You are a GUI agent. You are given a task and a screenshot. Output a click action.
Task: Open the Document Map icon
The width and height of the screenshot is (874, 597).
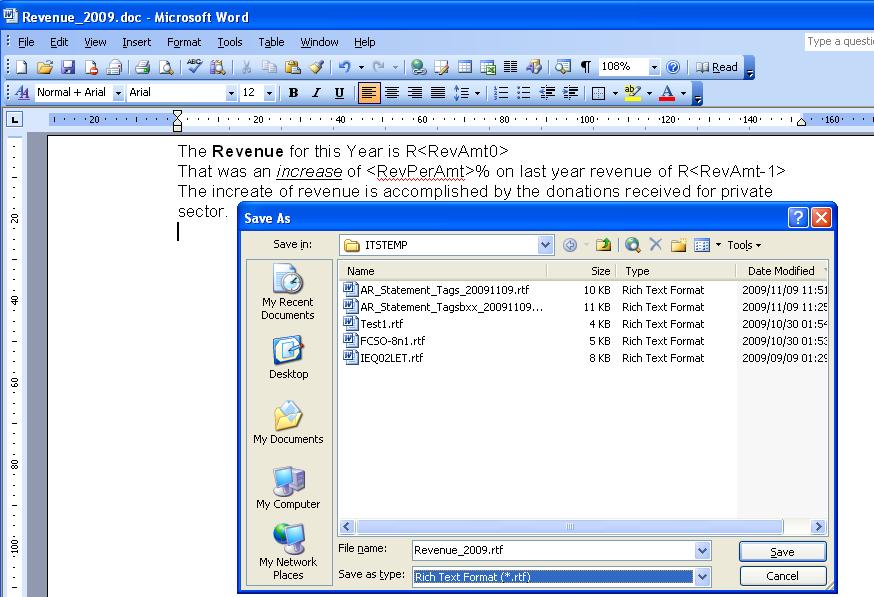point(563,67)
